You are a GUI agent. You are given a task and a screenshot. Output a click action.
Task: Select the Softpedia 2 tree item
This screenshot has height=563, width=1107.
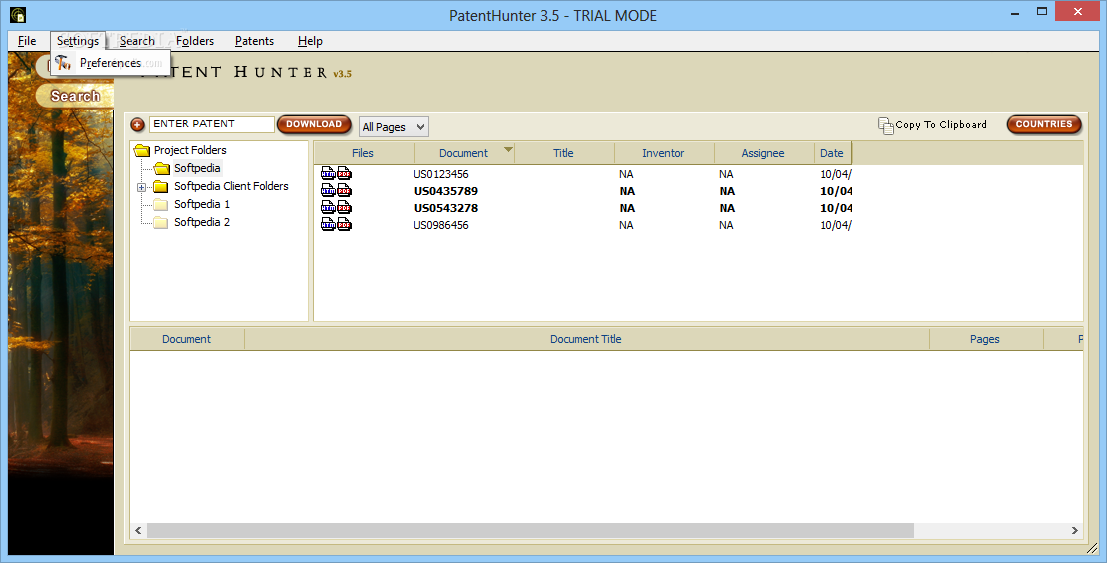[202, 223]
